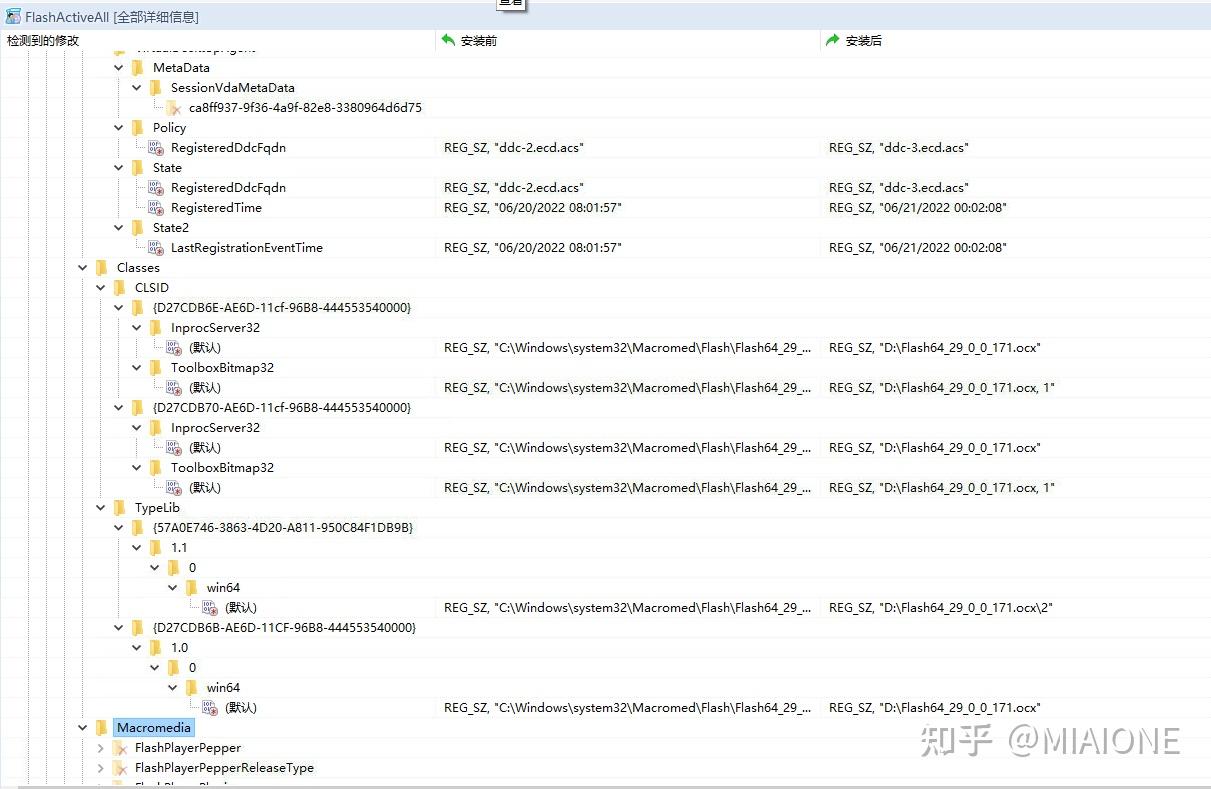Click the 安装后 column header
This screenshot has width=1211, height=789.
862,40
